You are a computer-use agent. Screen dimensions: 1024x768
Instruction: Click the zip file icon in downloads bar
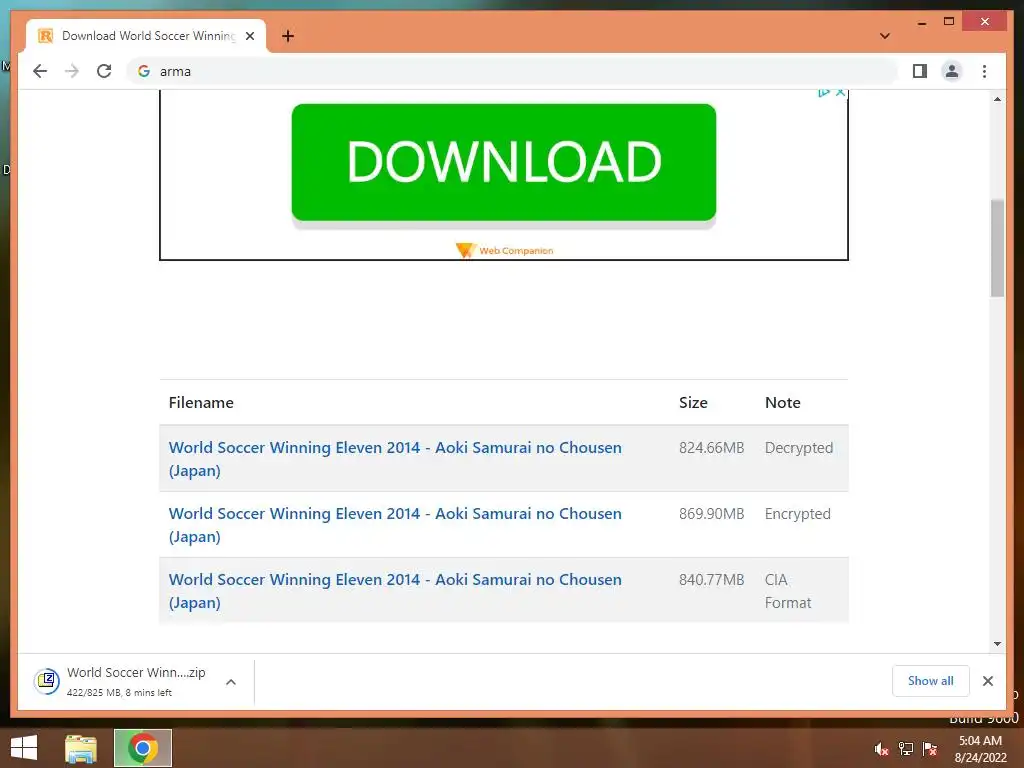point(47,681)
